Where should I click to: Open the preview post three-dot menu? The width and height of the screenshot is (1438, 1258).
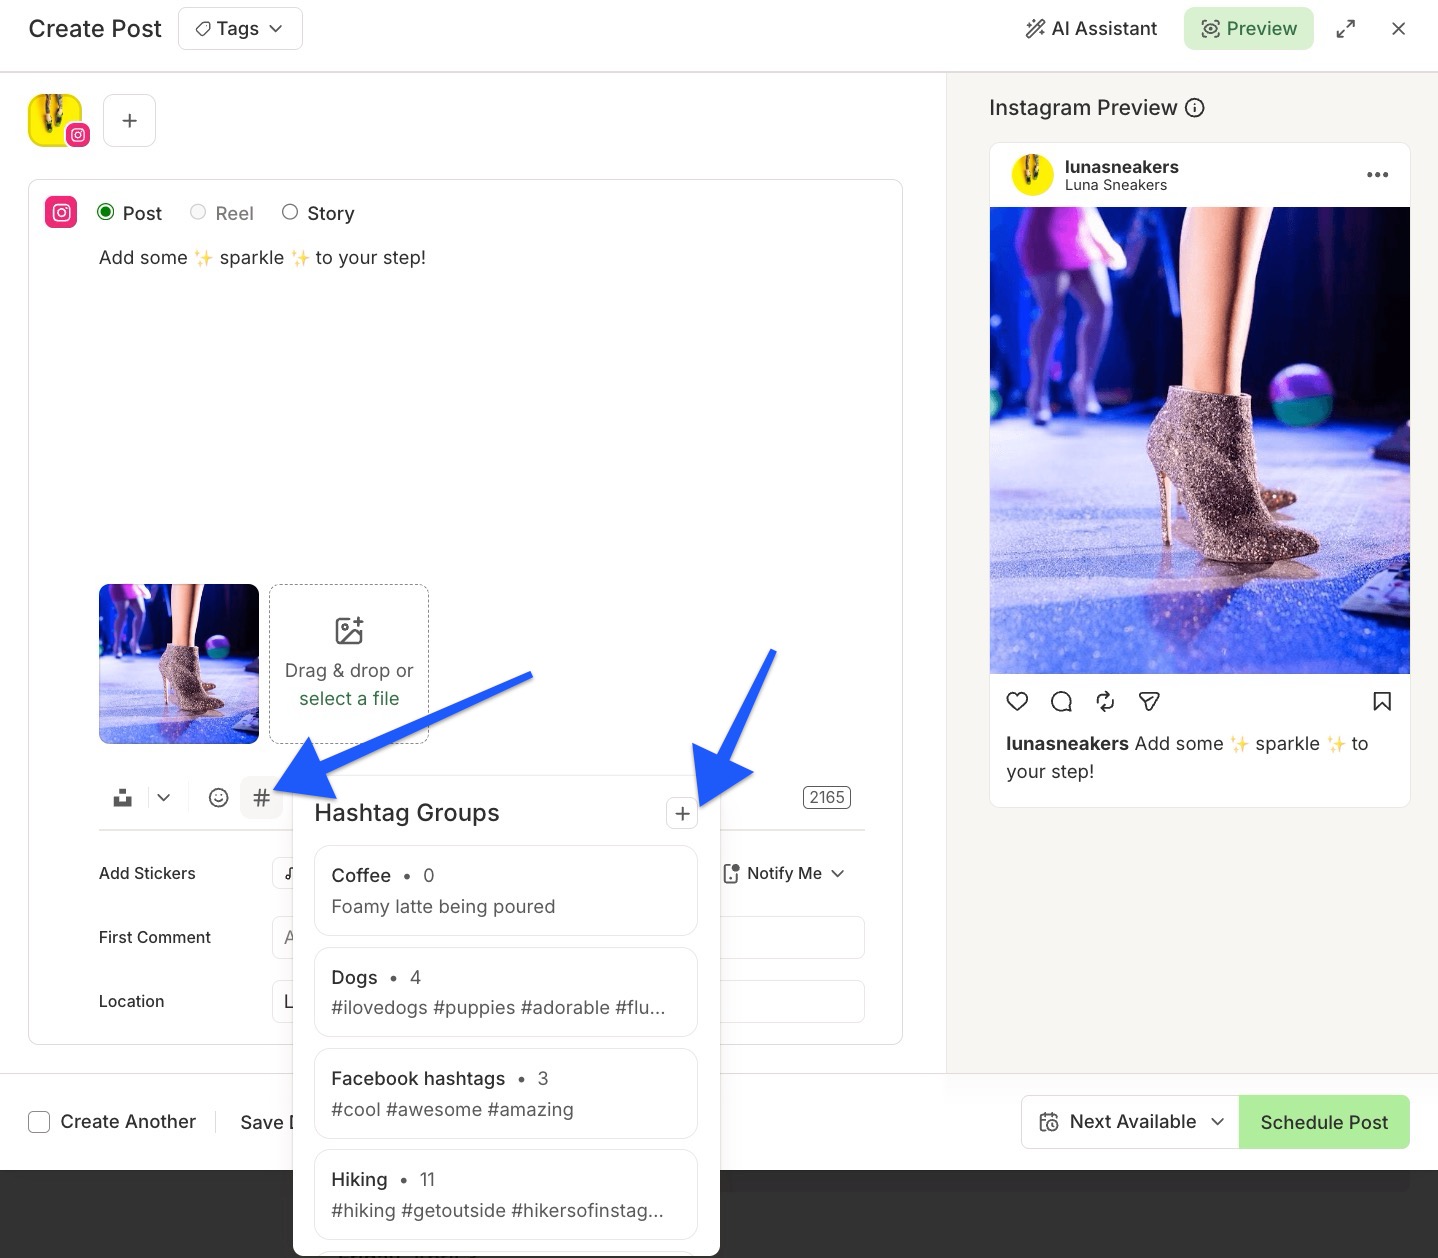click(1377, 175)
